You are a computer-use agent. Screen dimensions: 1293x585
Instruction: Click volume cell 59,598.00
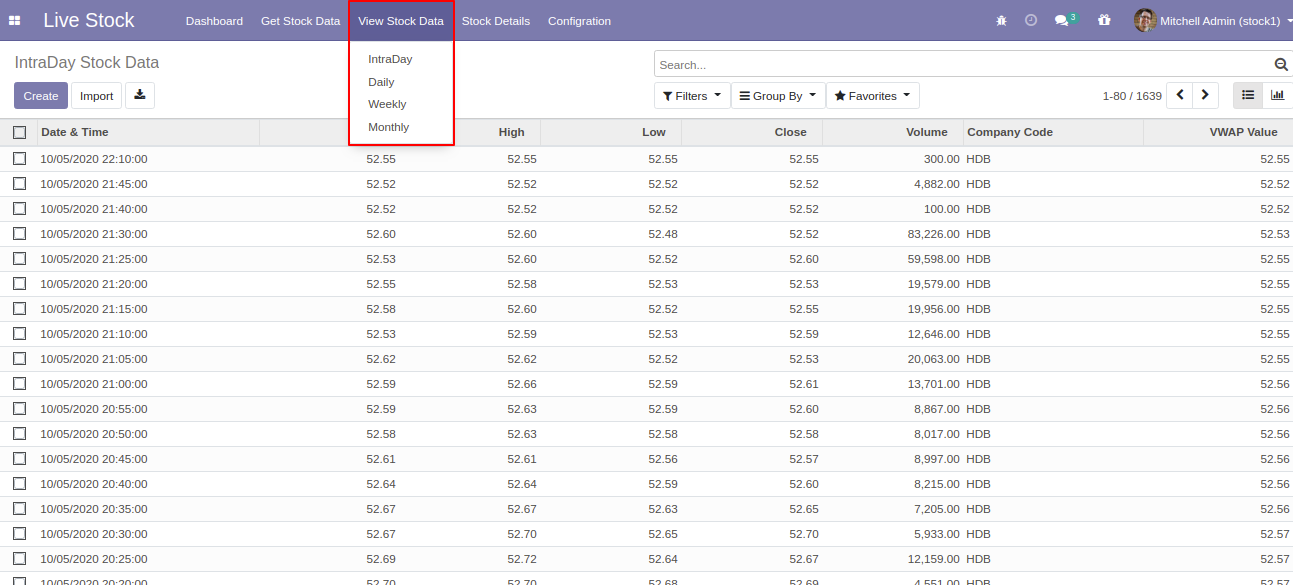(x=934, y=259)
